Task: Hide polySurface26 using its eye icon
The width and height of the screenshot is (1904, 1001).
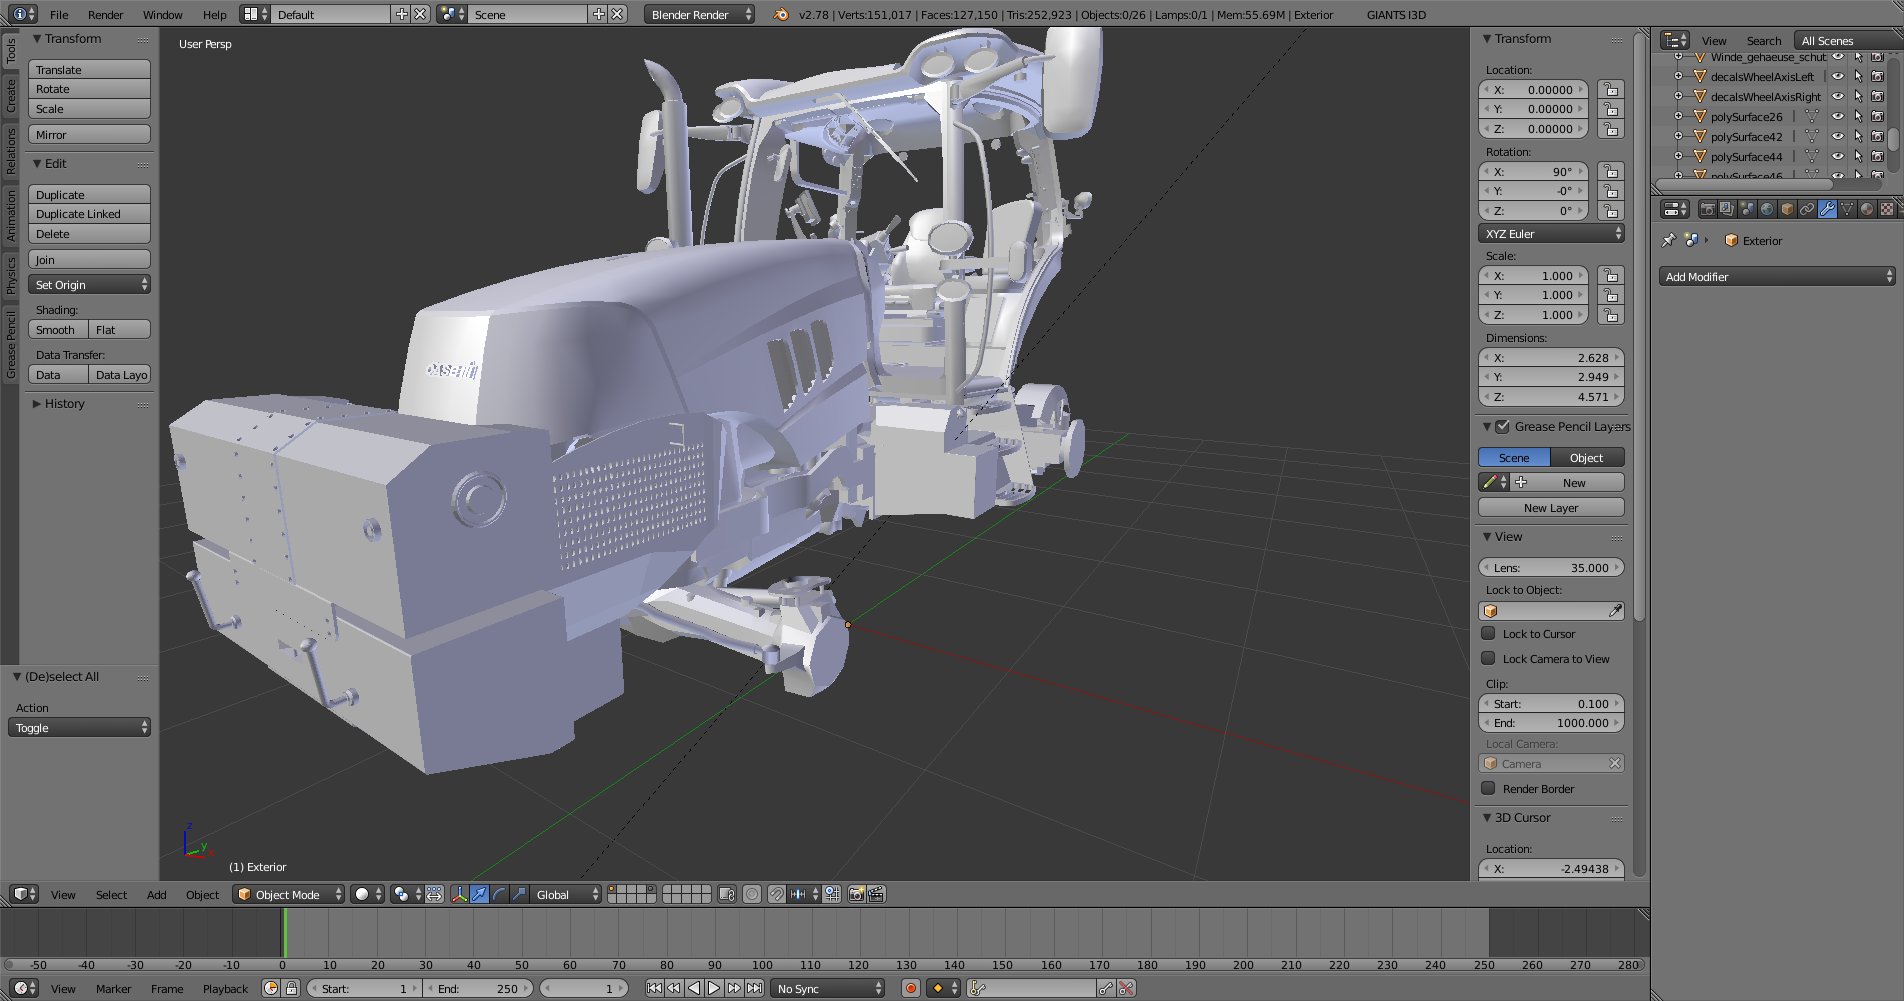Action: [x=1837, y=117]
